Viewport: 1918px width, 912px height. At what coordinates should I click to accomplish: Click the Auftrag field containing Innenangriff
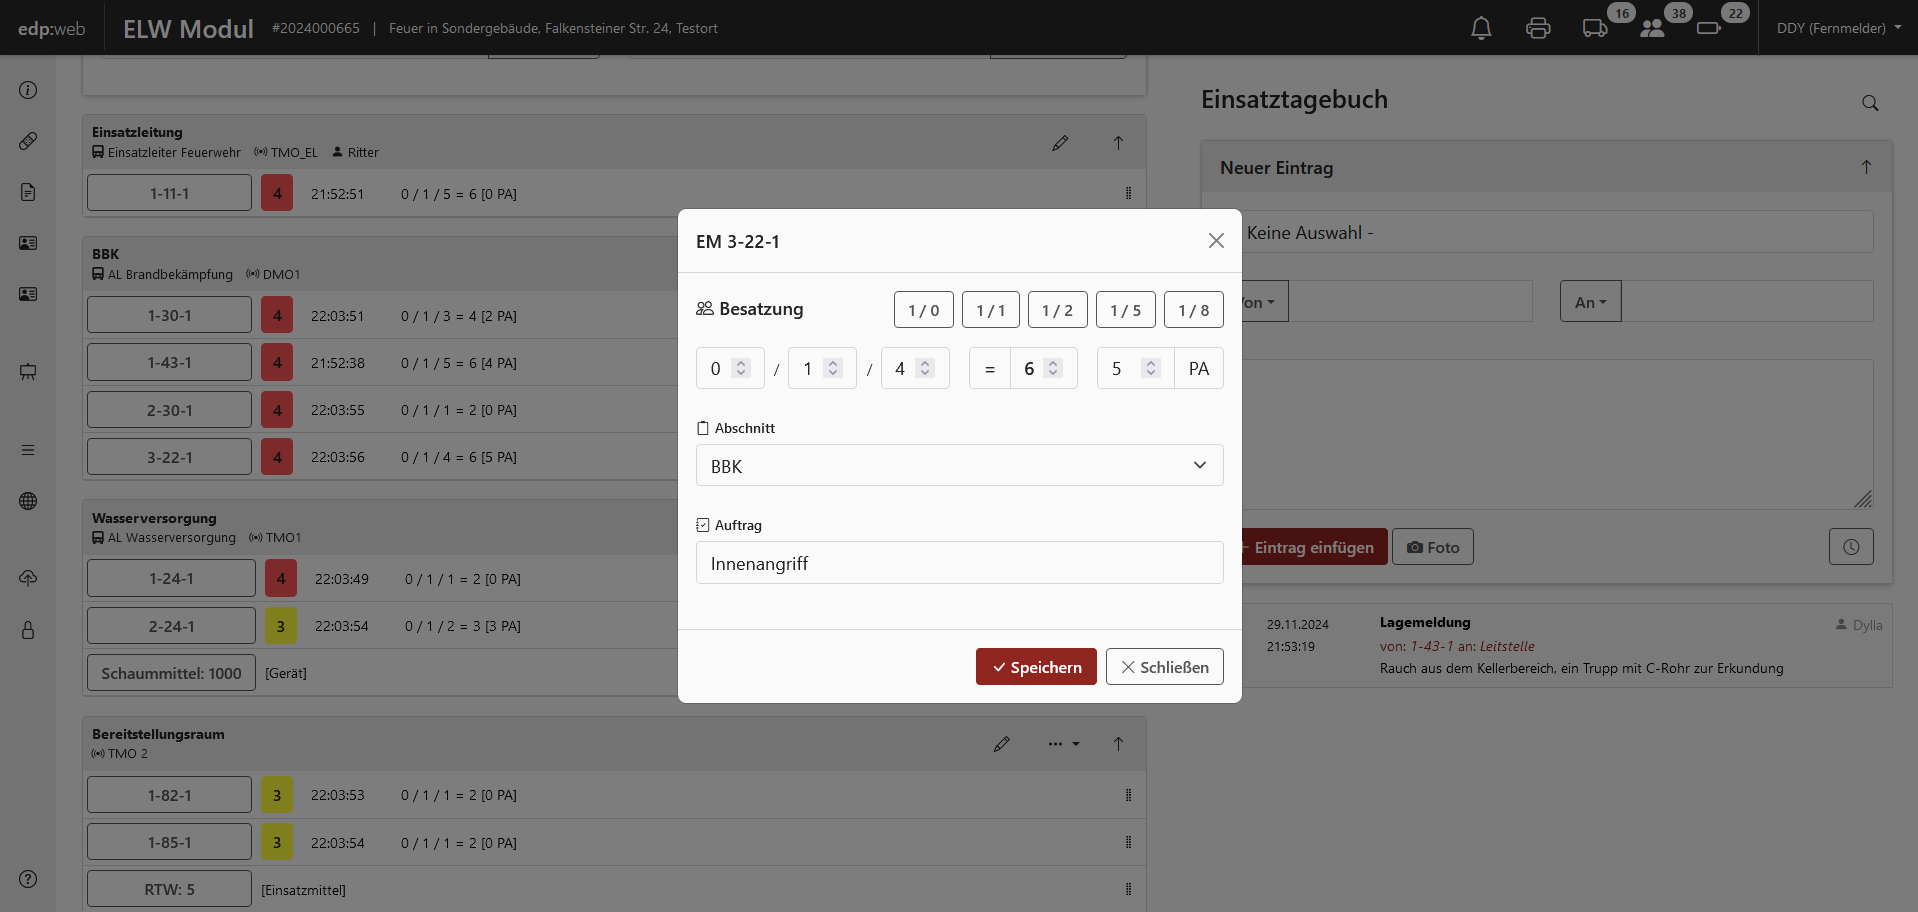click(x=959, y=563)
